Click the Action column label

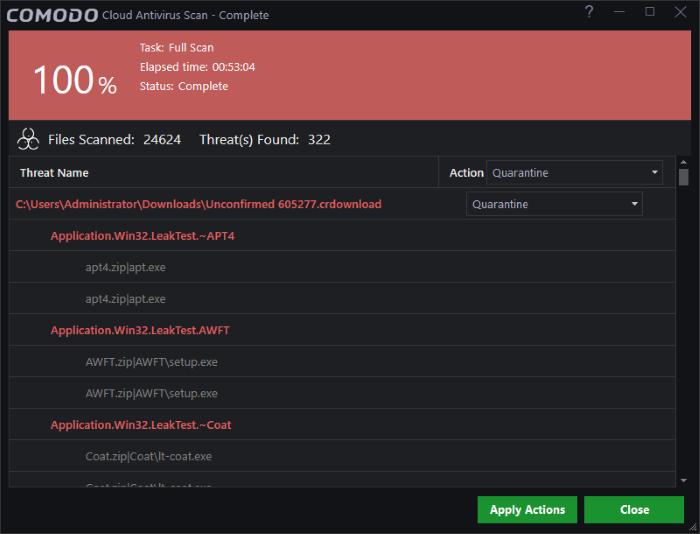pos(467,173)
